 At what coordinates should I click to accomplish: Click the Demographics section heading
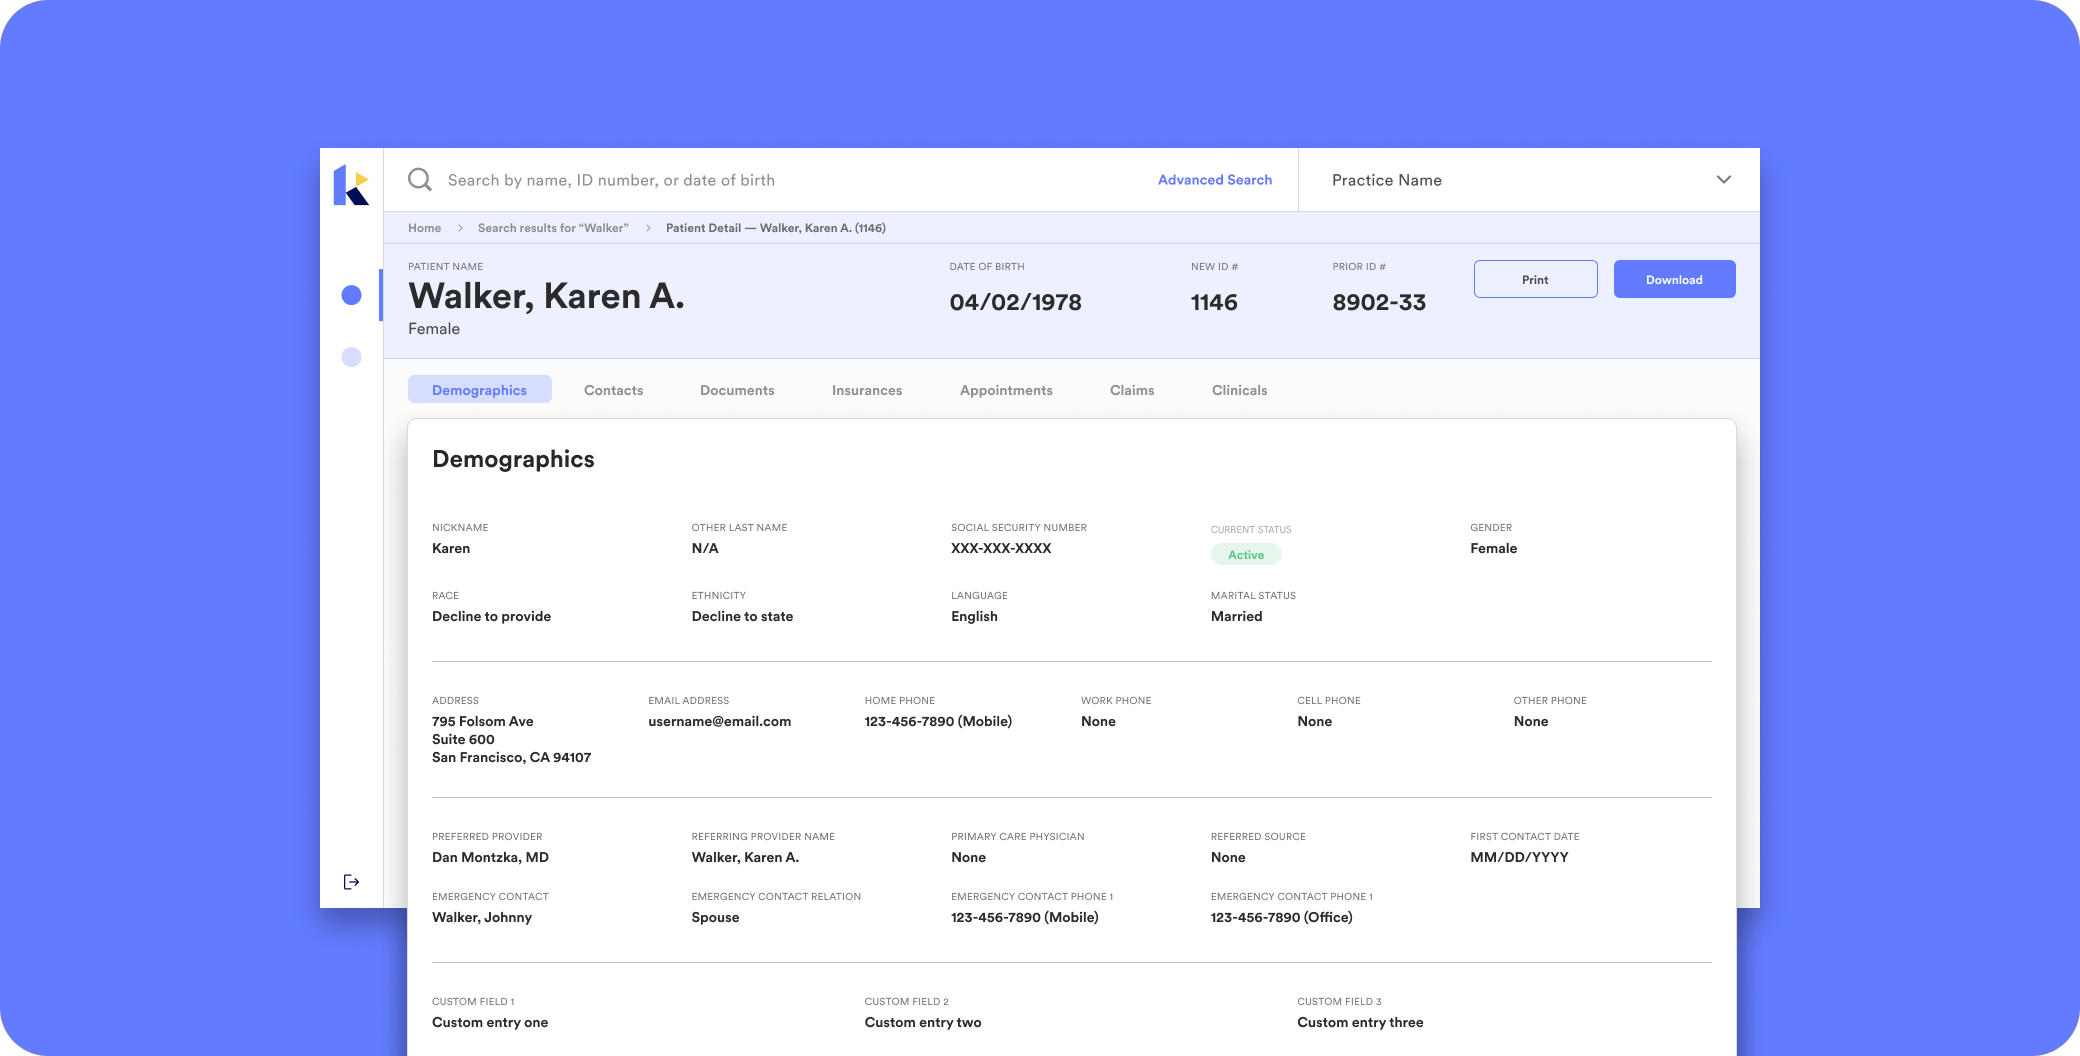[513, 459]
